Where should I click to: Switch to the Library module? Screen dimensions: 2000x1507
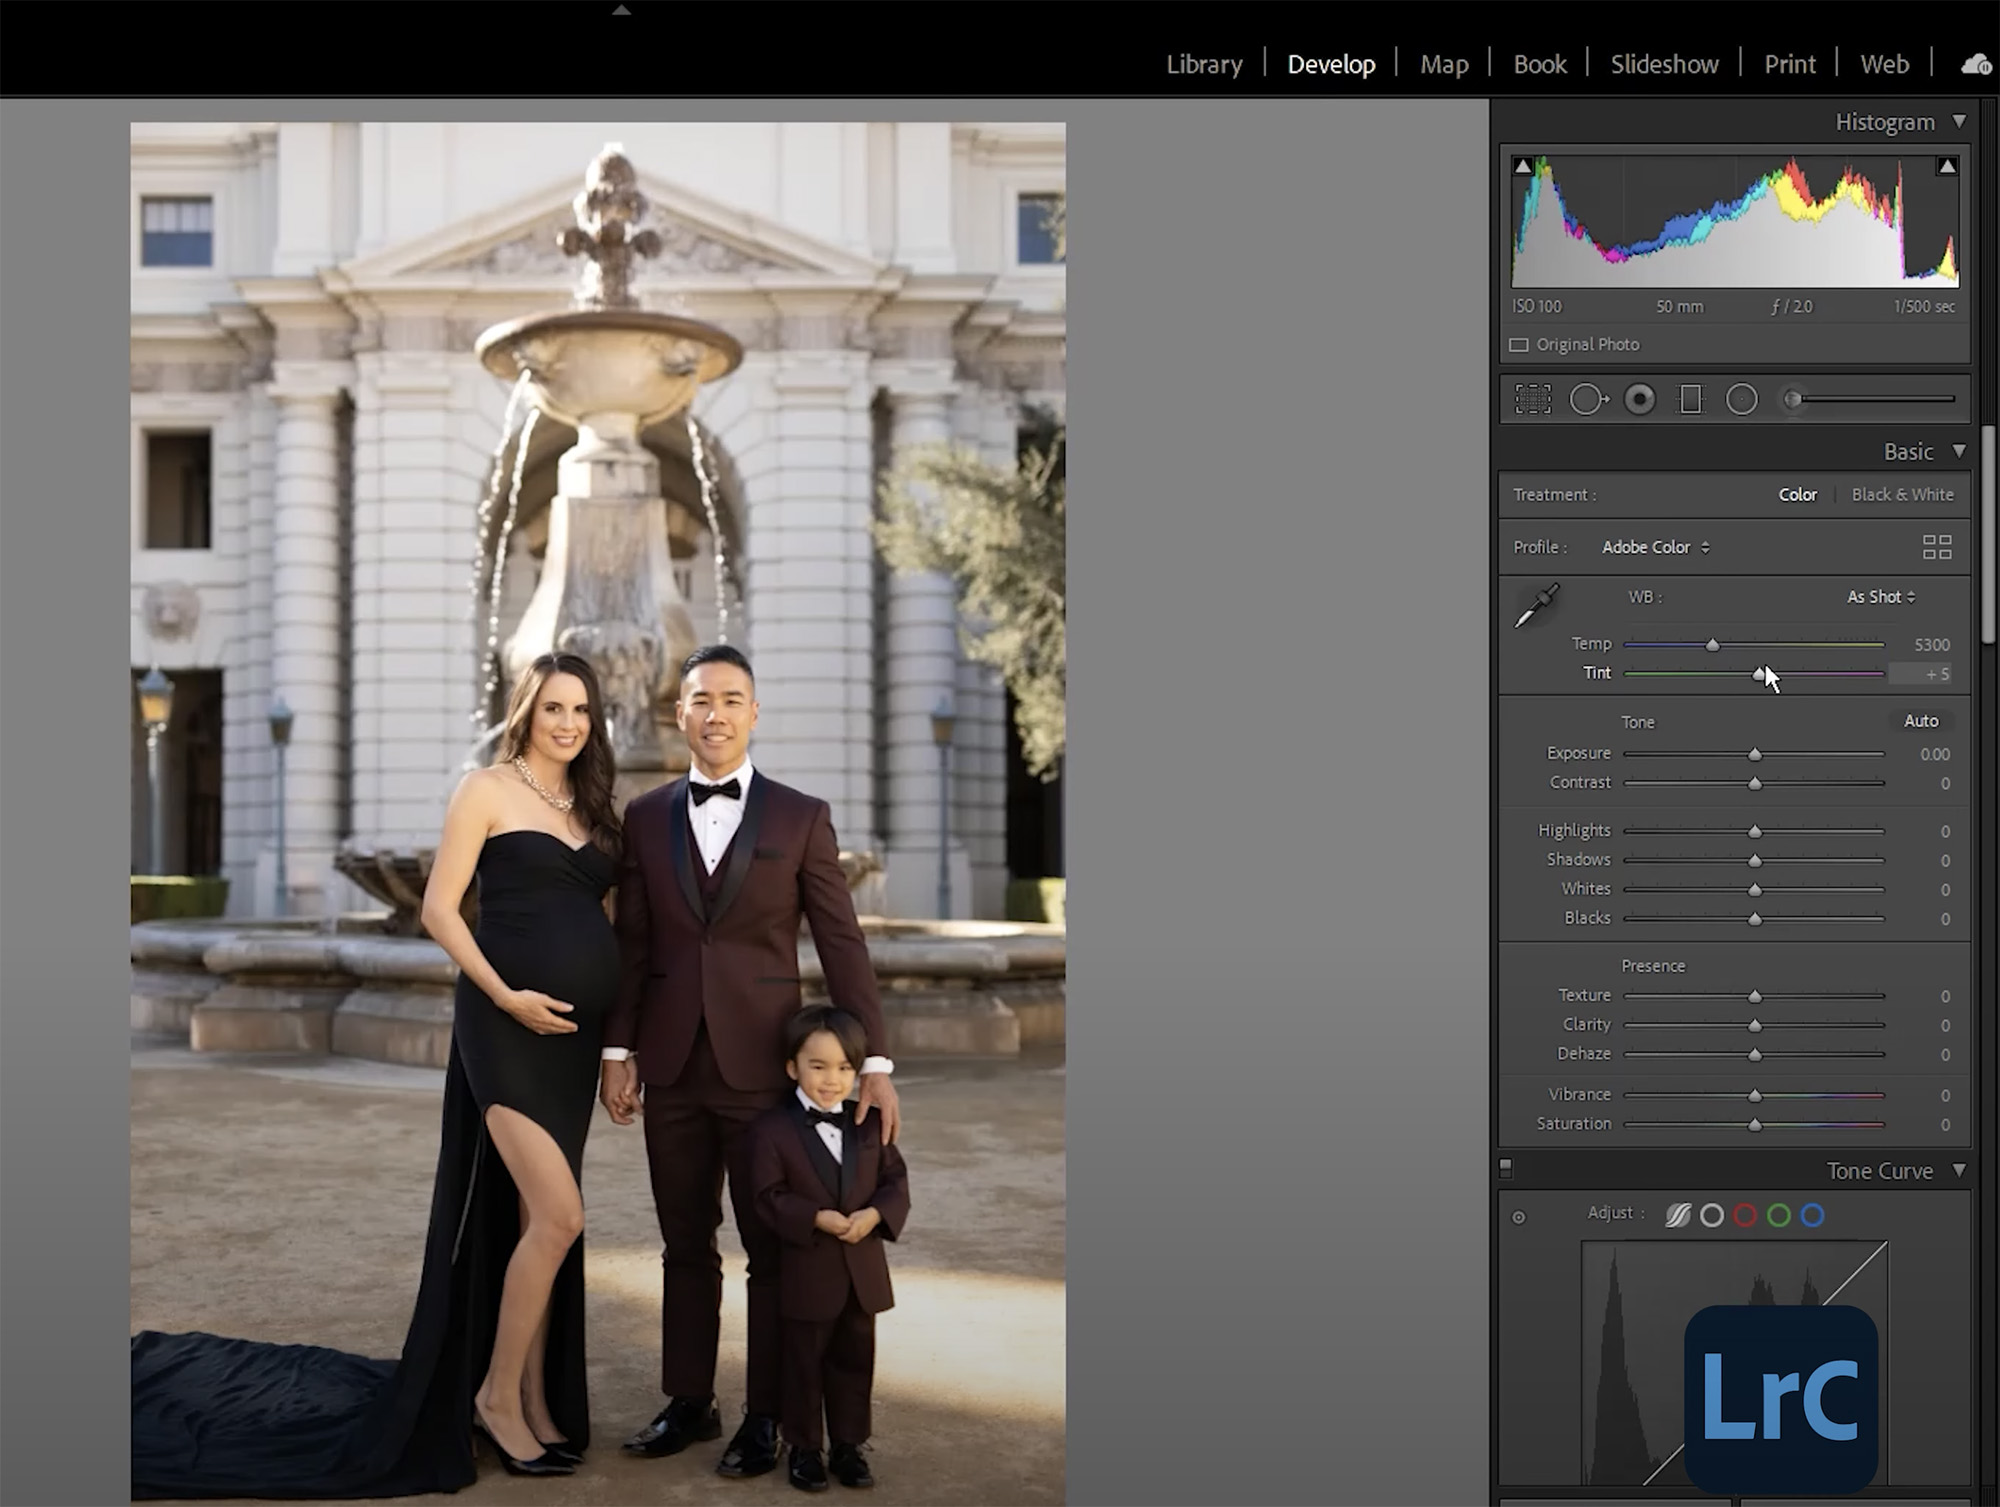[1204, 64]
